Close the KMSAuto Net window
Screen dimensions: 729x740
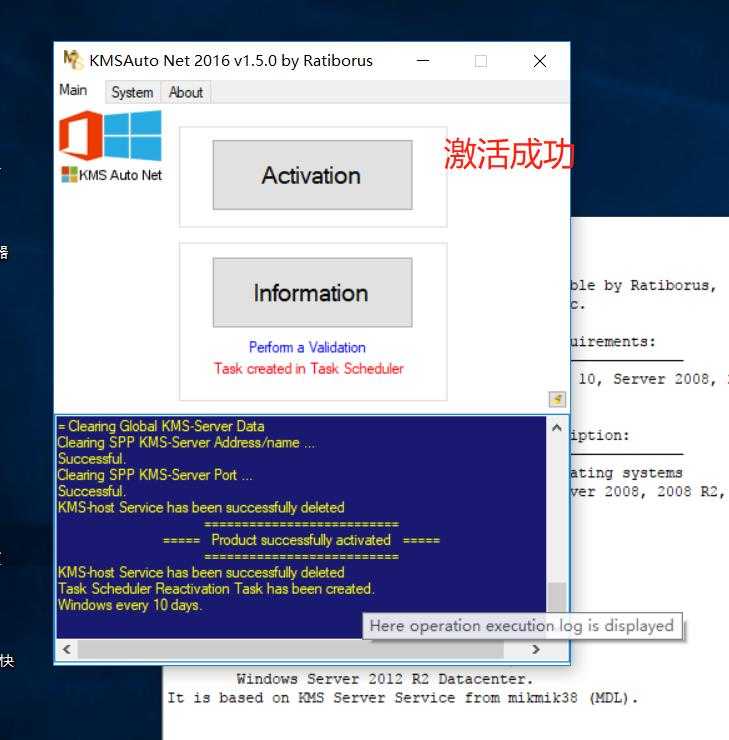point(540,61)
